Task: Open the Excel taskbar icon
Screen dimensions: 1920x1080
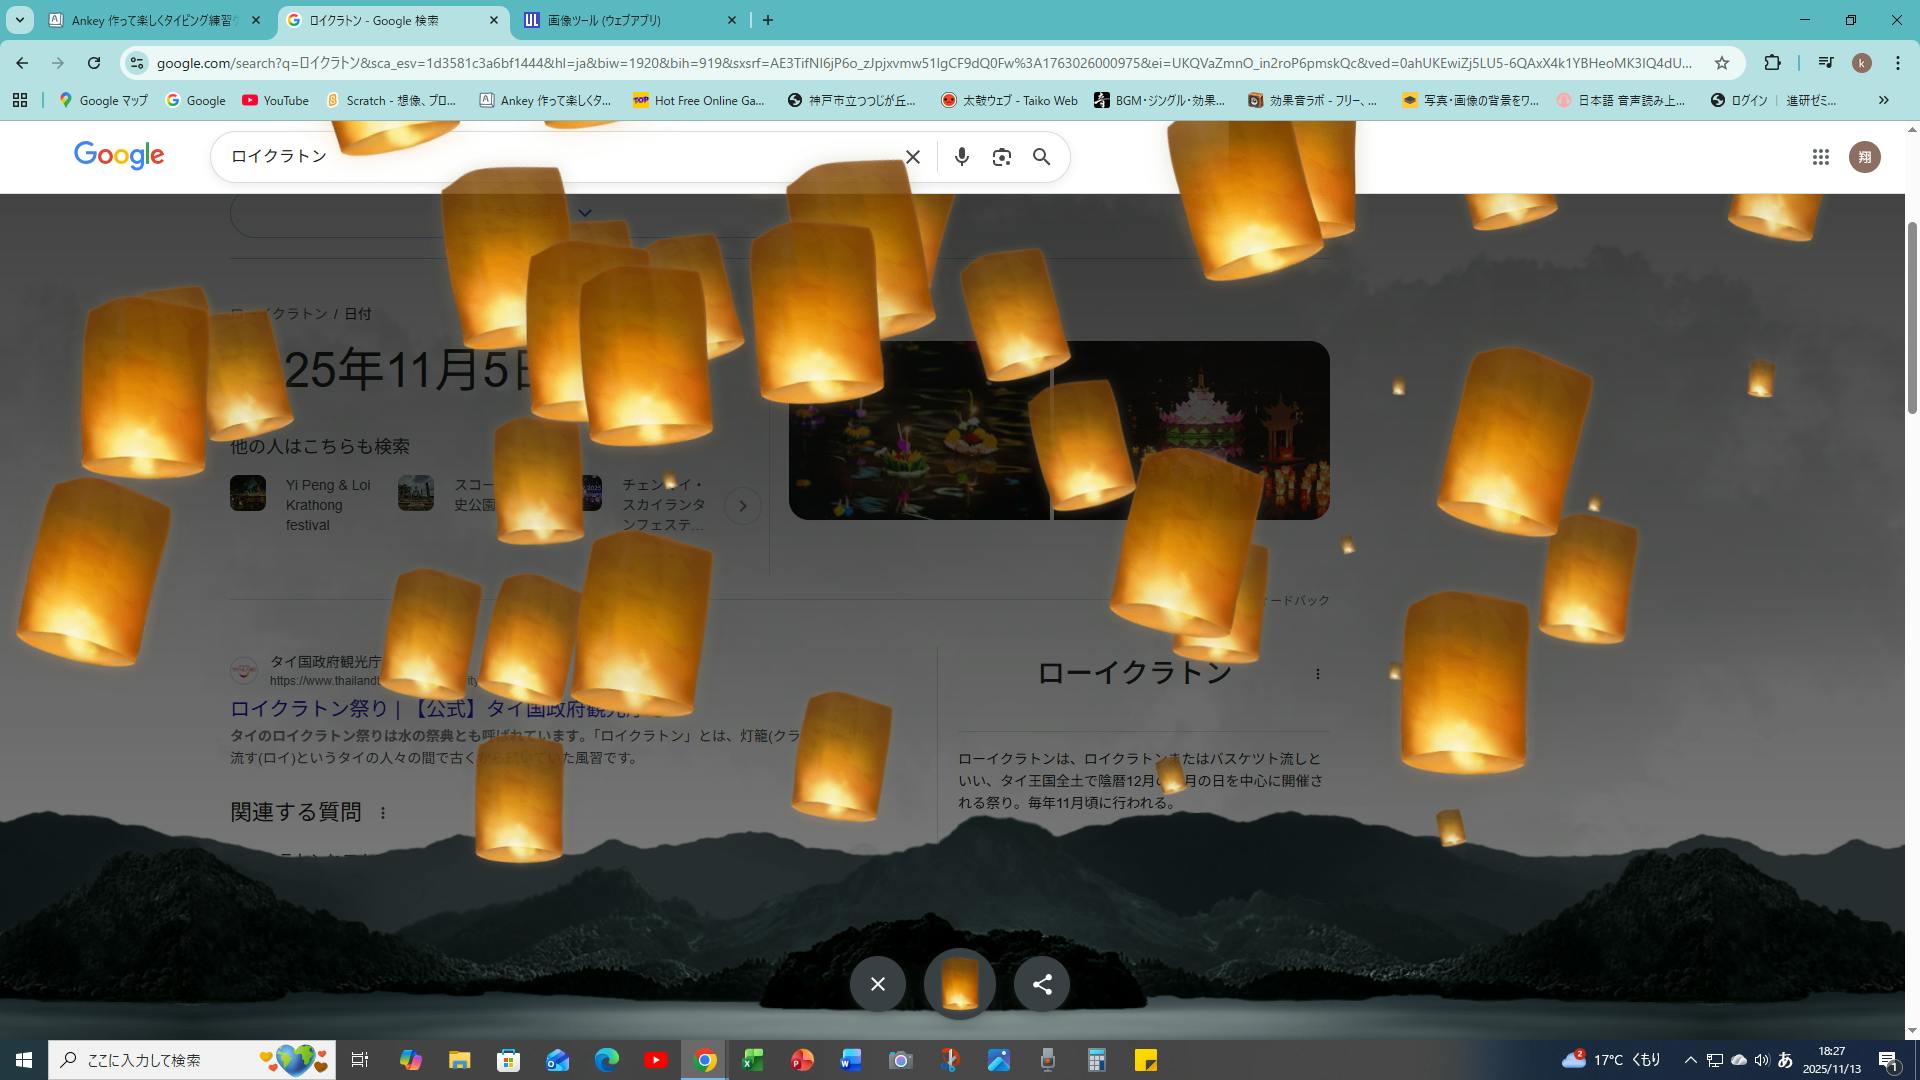Action: (x=753, y=1060)
